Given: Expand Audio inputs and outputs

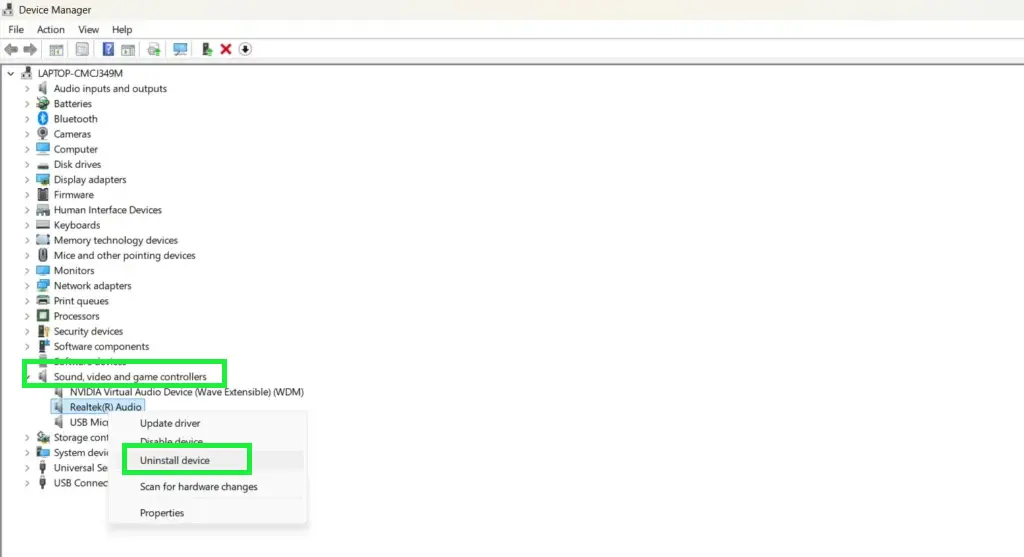Looking at the screenshot, I should pos(27,88).
